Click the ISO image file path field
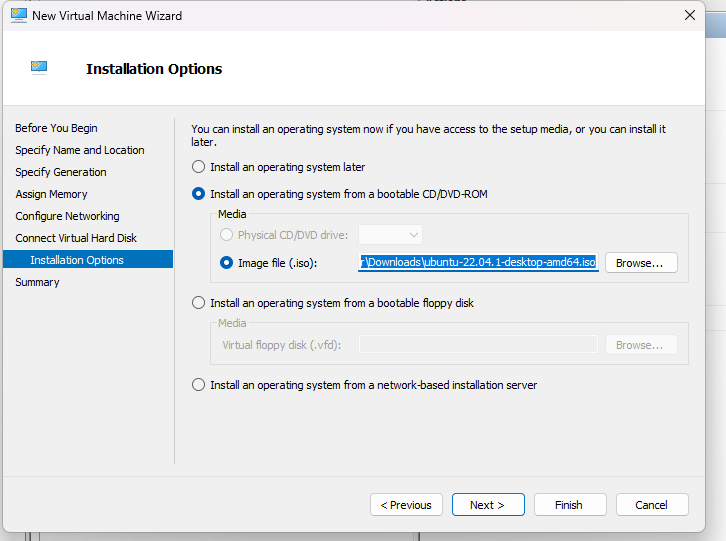Screen dimensions: 726x541 pos(479,263)
